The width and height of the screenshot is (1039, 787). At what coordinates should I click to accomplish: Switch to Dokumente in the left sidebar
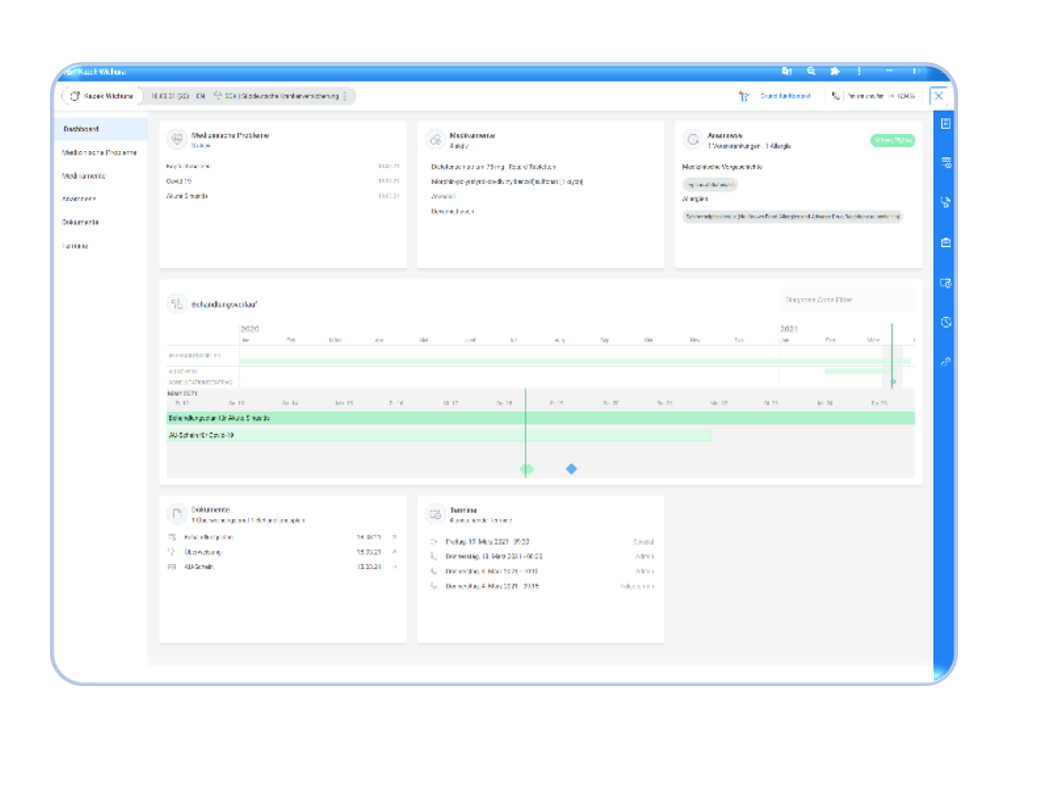tap(81, 222)
